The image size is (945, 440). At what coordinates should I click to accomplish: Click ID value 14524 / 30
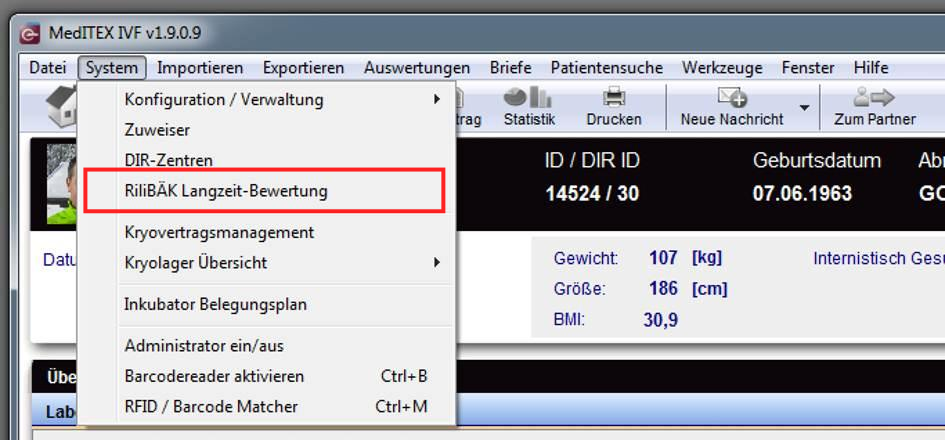[592, 193]
